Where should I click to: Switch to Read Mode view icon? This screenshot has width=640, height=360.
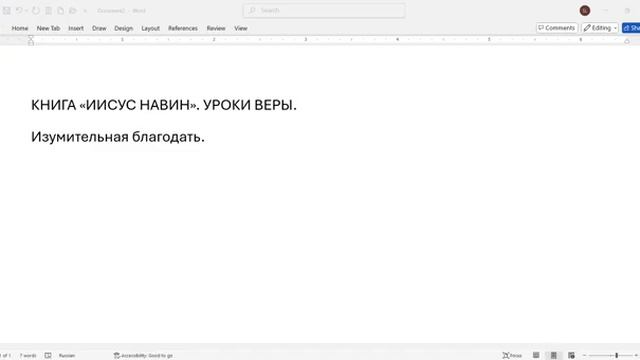point(536,356)
